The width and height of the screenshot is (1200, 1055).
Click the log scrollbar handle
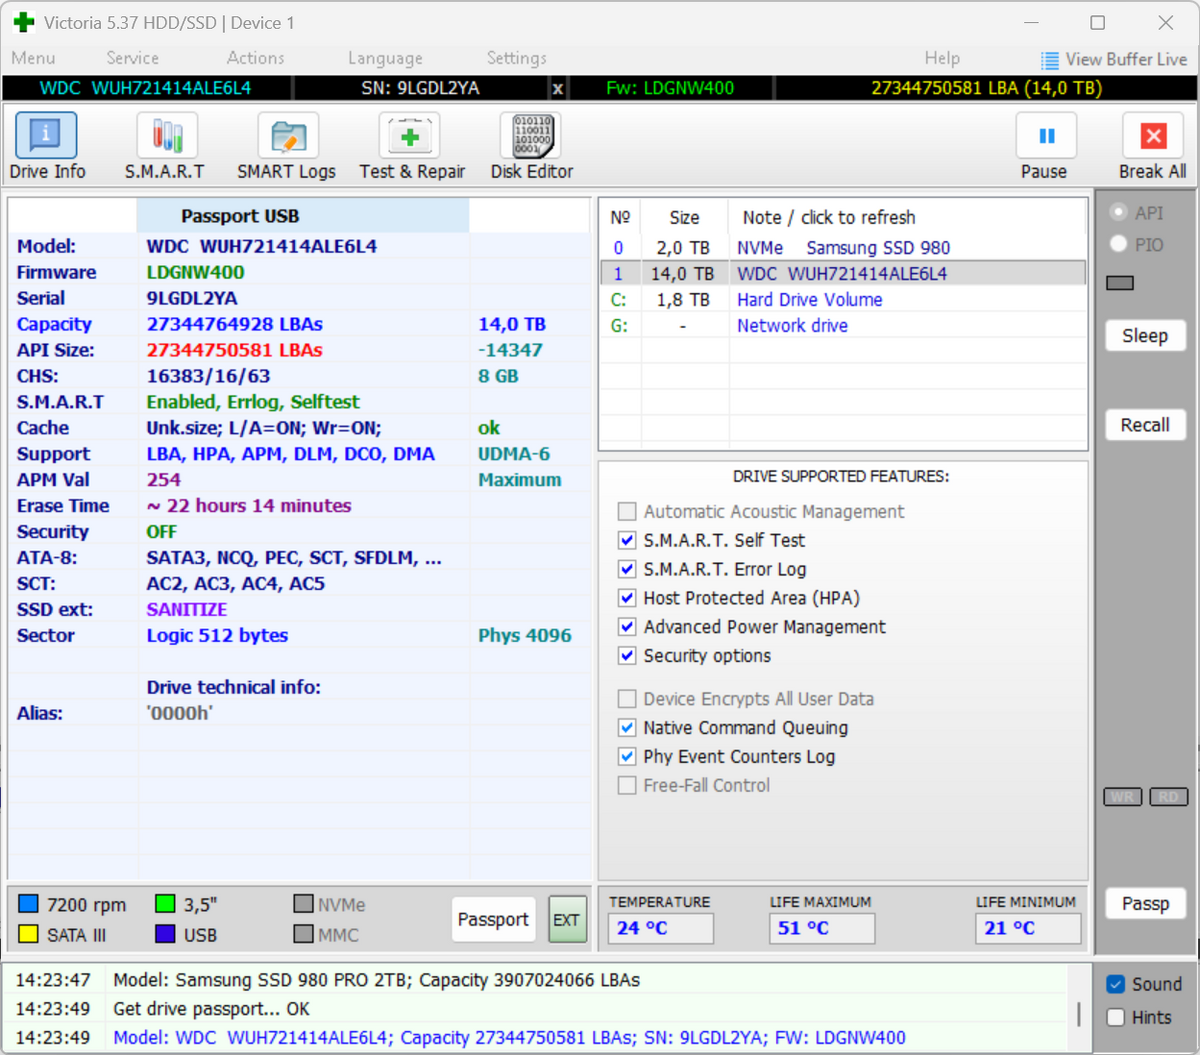[x=1078, y=1015]
